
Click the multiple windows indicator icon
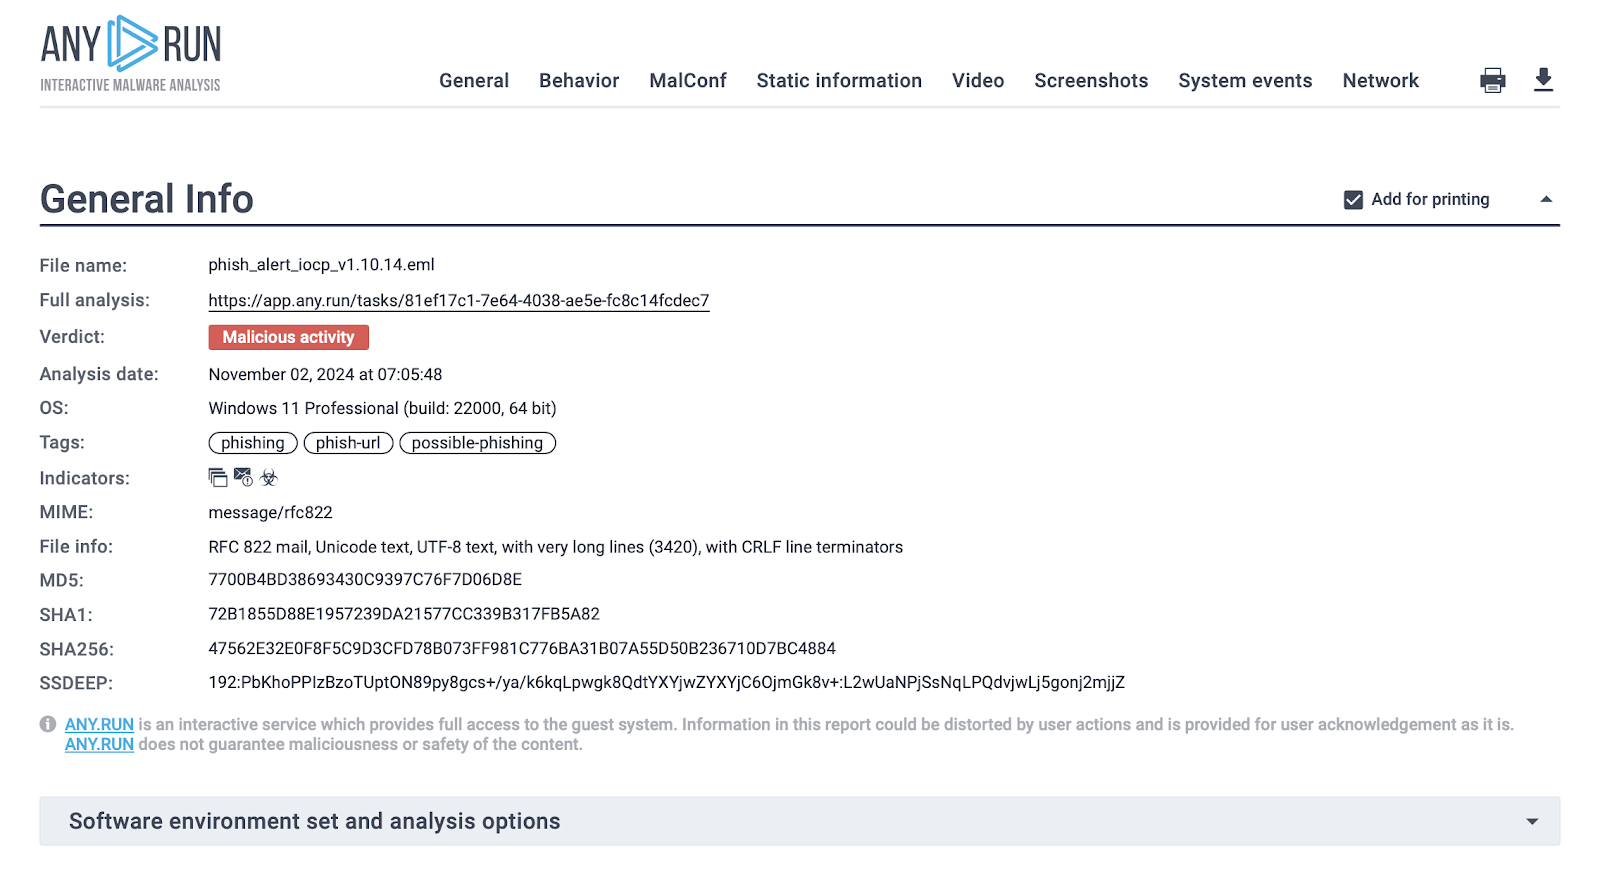click(218, 478)
